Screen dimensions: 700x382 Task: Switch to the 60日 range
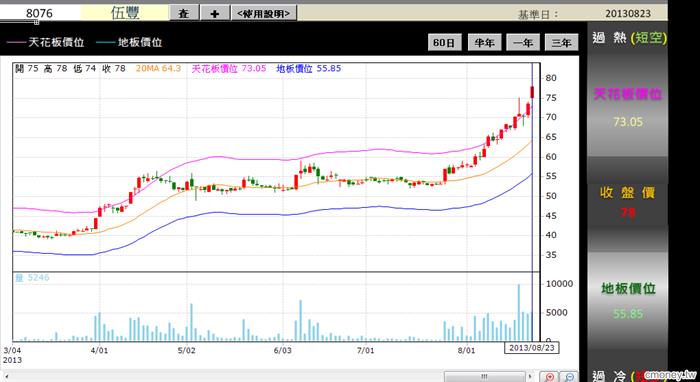pos(444,43)
